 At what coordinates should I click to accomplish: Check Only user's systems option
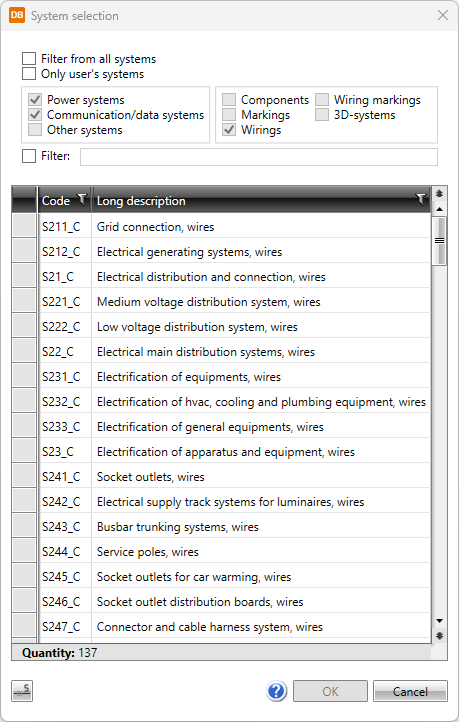[x=29, y=74]
